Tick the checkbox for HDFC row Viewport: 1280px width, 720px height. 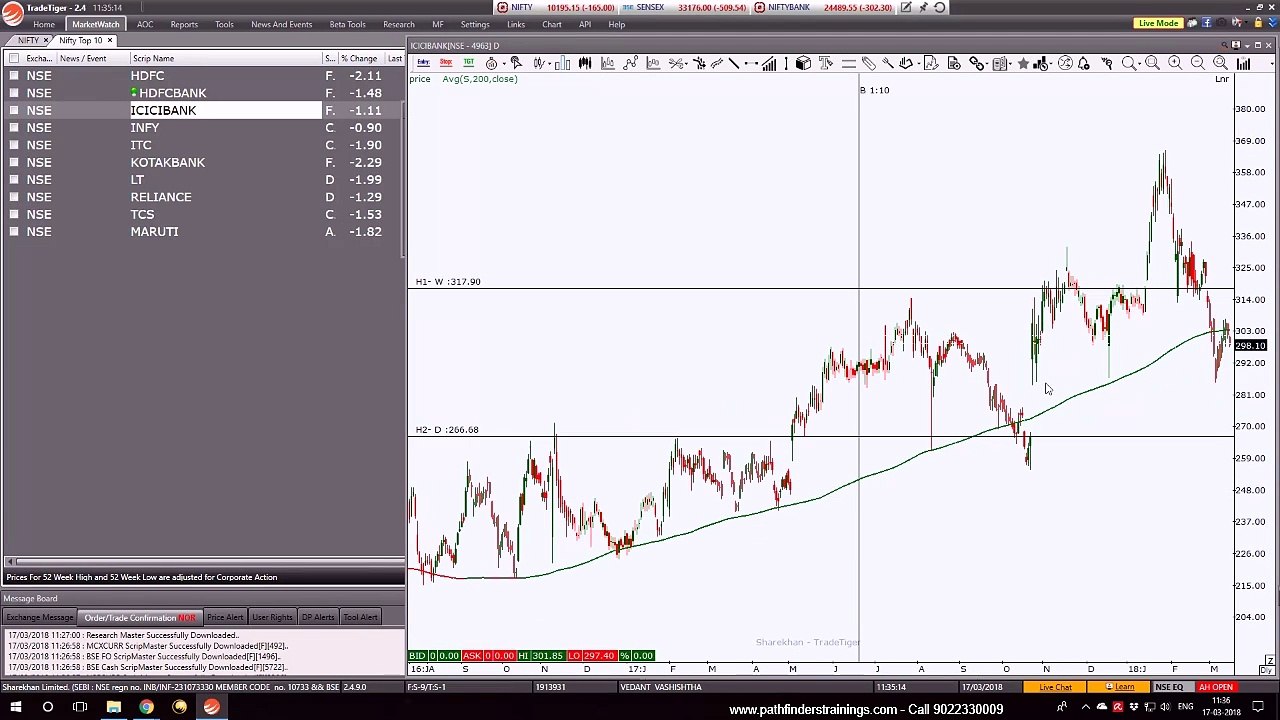point(14,76)
